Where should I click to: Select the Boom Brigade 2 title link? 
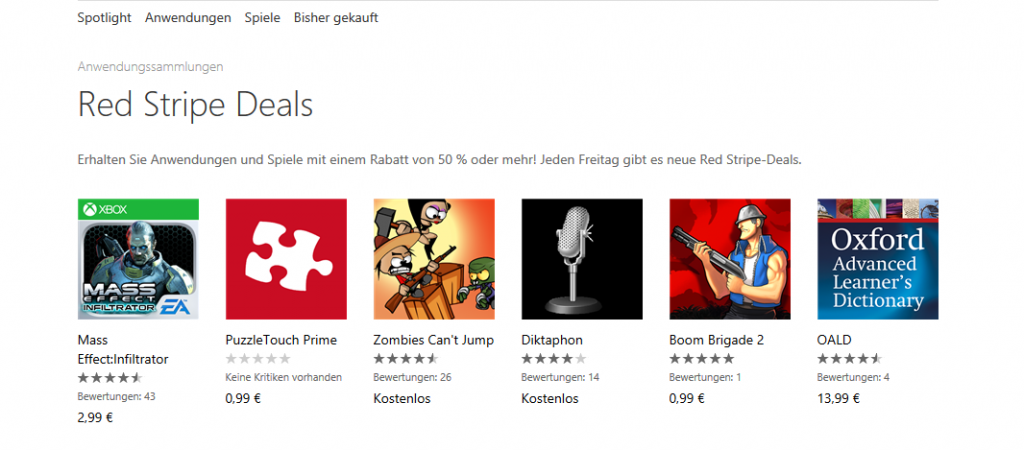pyautogui.click(x=716, y=340)
